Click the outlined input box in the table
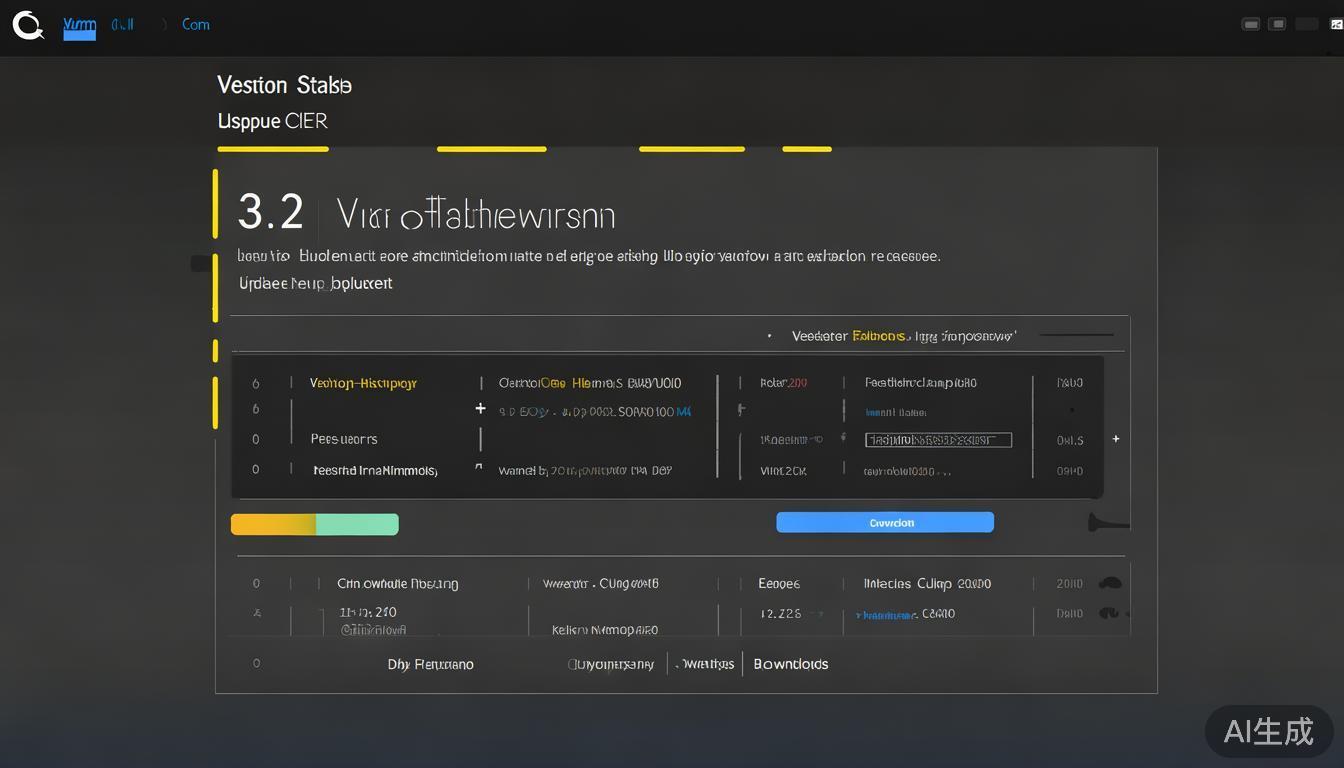Image resolution: width=1344 pixels, height=768 pixels. (x=938, y=440)
